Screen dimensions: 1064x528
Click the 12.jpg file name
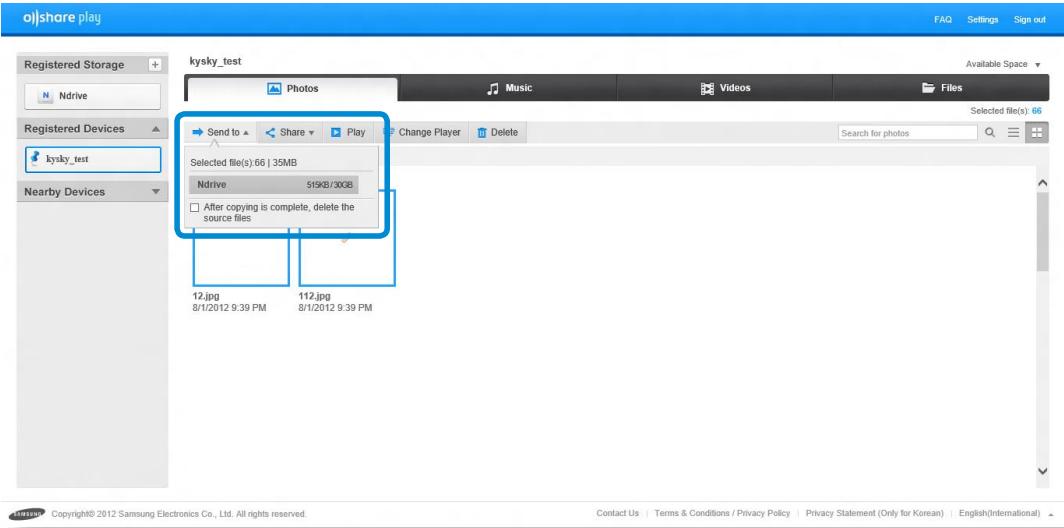click(x=206, y=296)
